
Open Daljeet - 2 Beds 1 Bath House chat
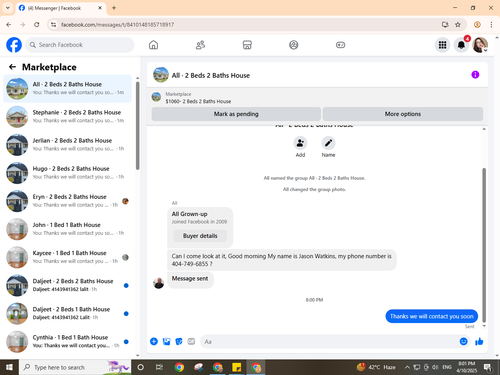coord(67,313)
